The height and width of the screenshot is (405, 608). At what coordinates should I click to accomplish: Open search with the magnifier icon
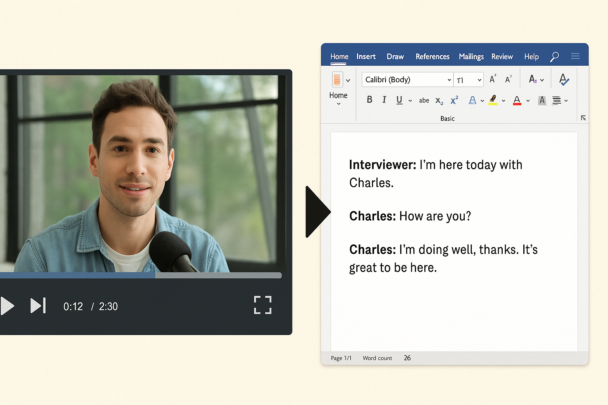(x=555, y=57)
